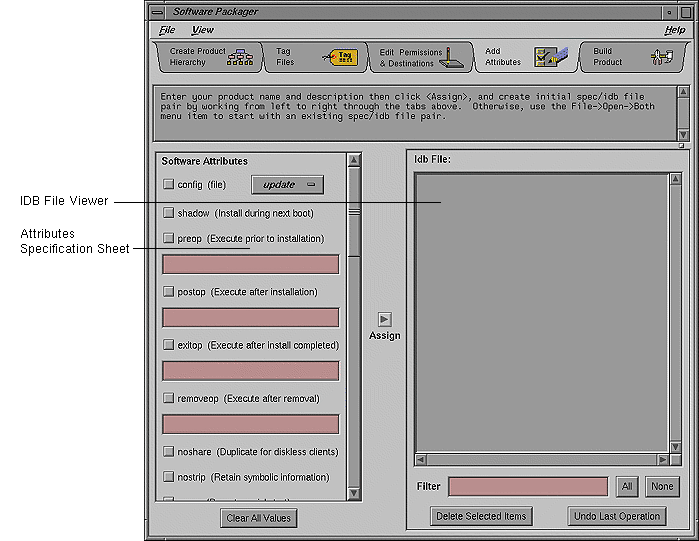Go to the Build Product tab
699x541 pixels.
coord(632,57)
